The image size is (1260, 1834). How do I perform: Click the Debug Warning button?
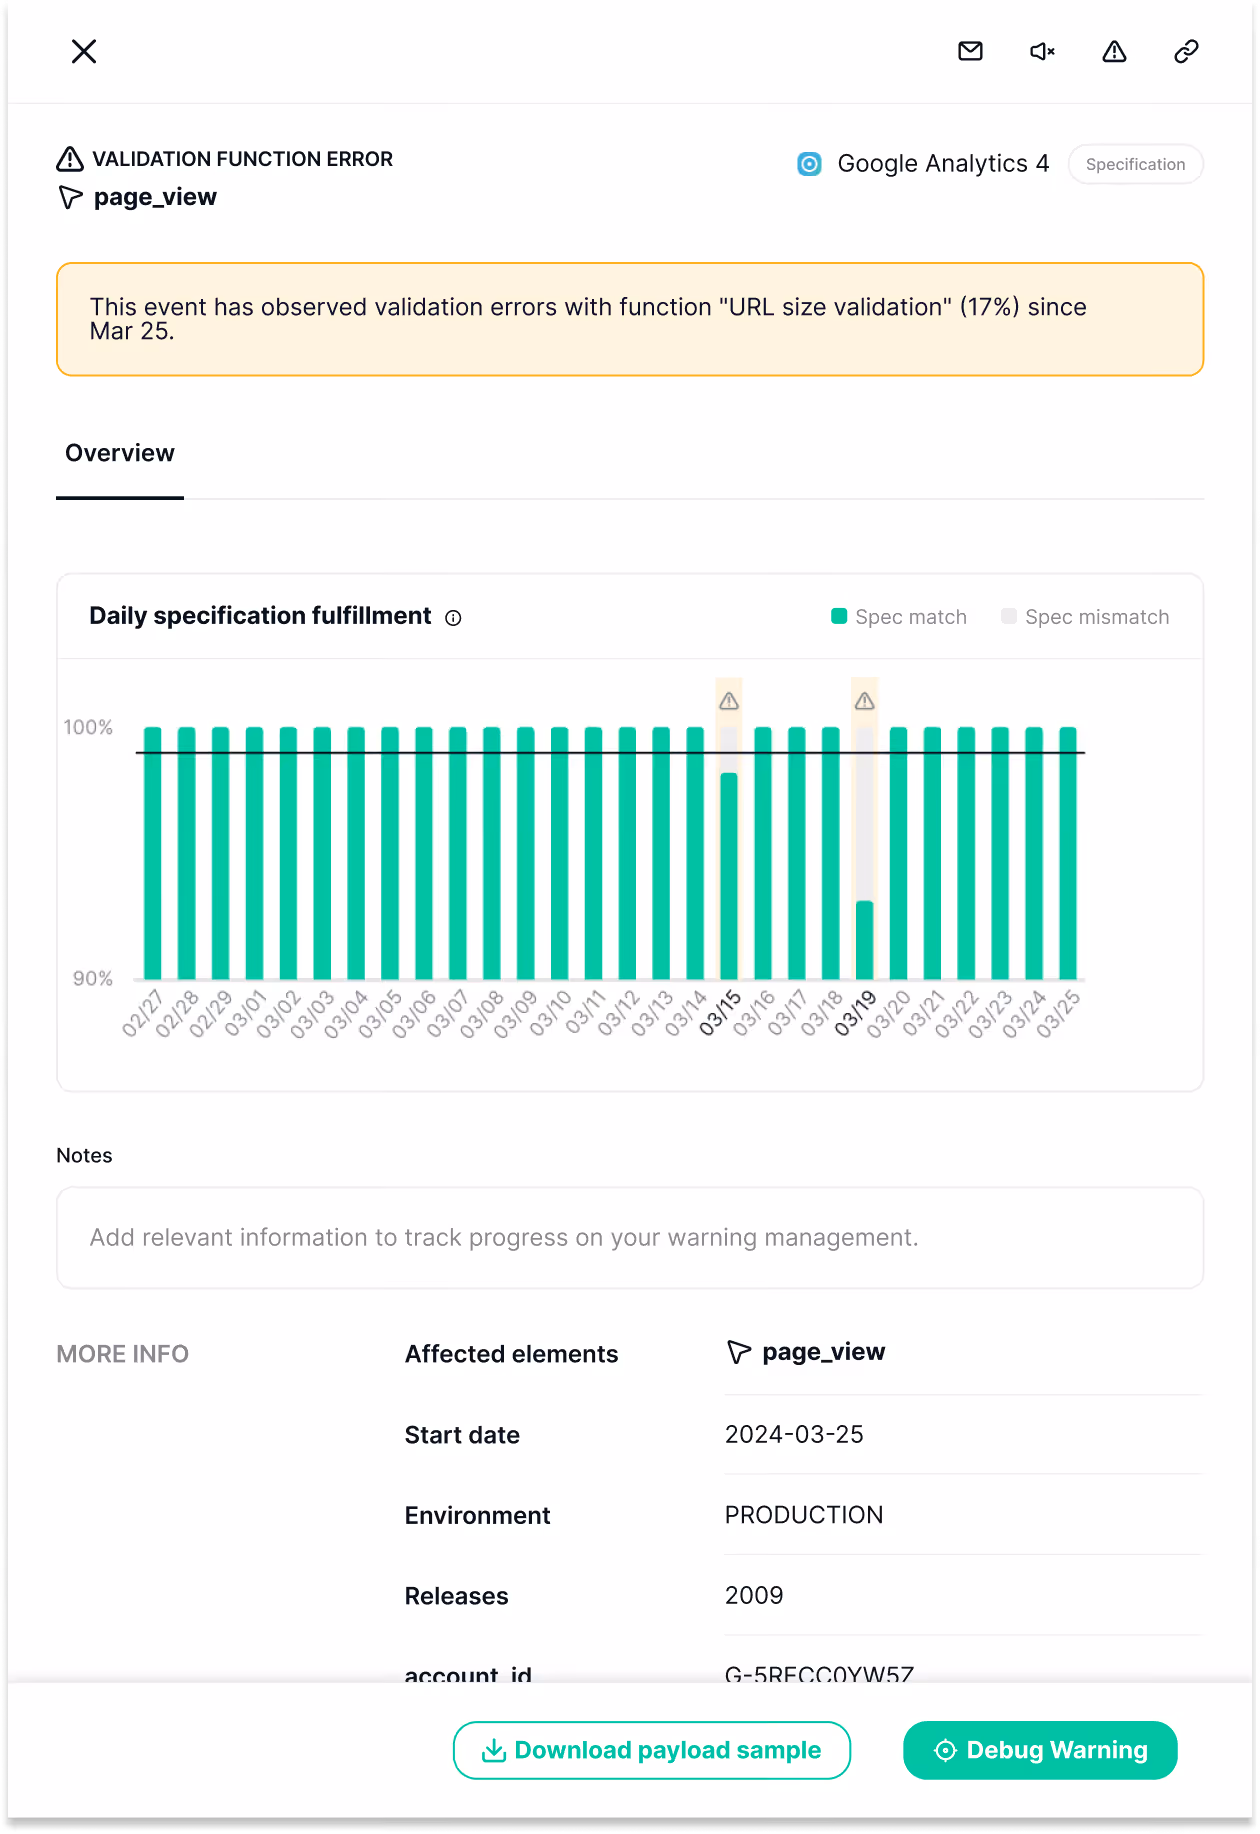click(x=1040, y=1750)
